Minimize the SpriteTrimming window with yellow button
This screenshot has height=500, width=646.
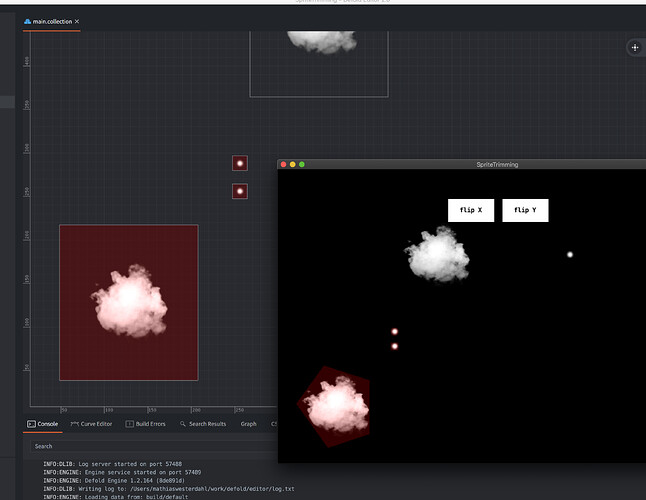[x=293, y=164]
